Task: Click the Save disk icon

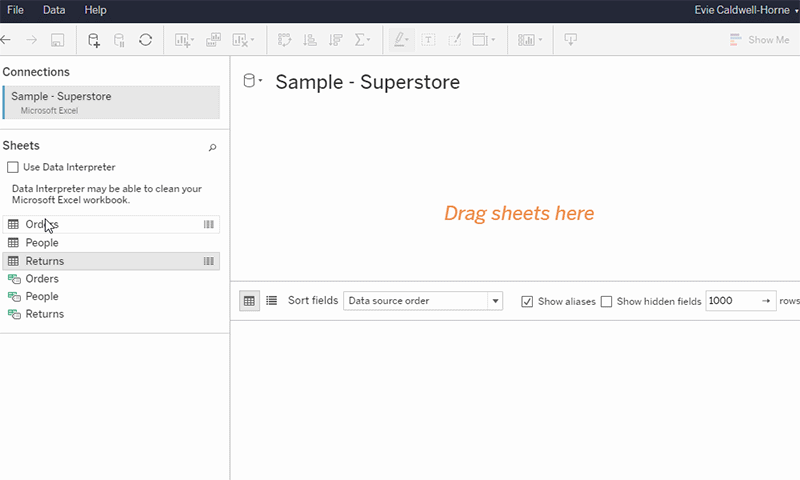Action: (57, 40)
